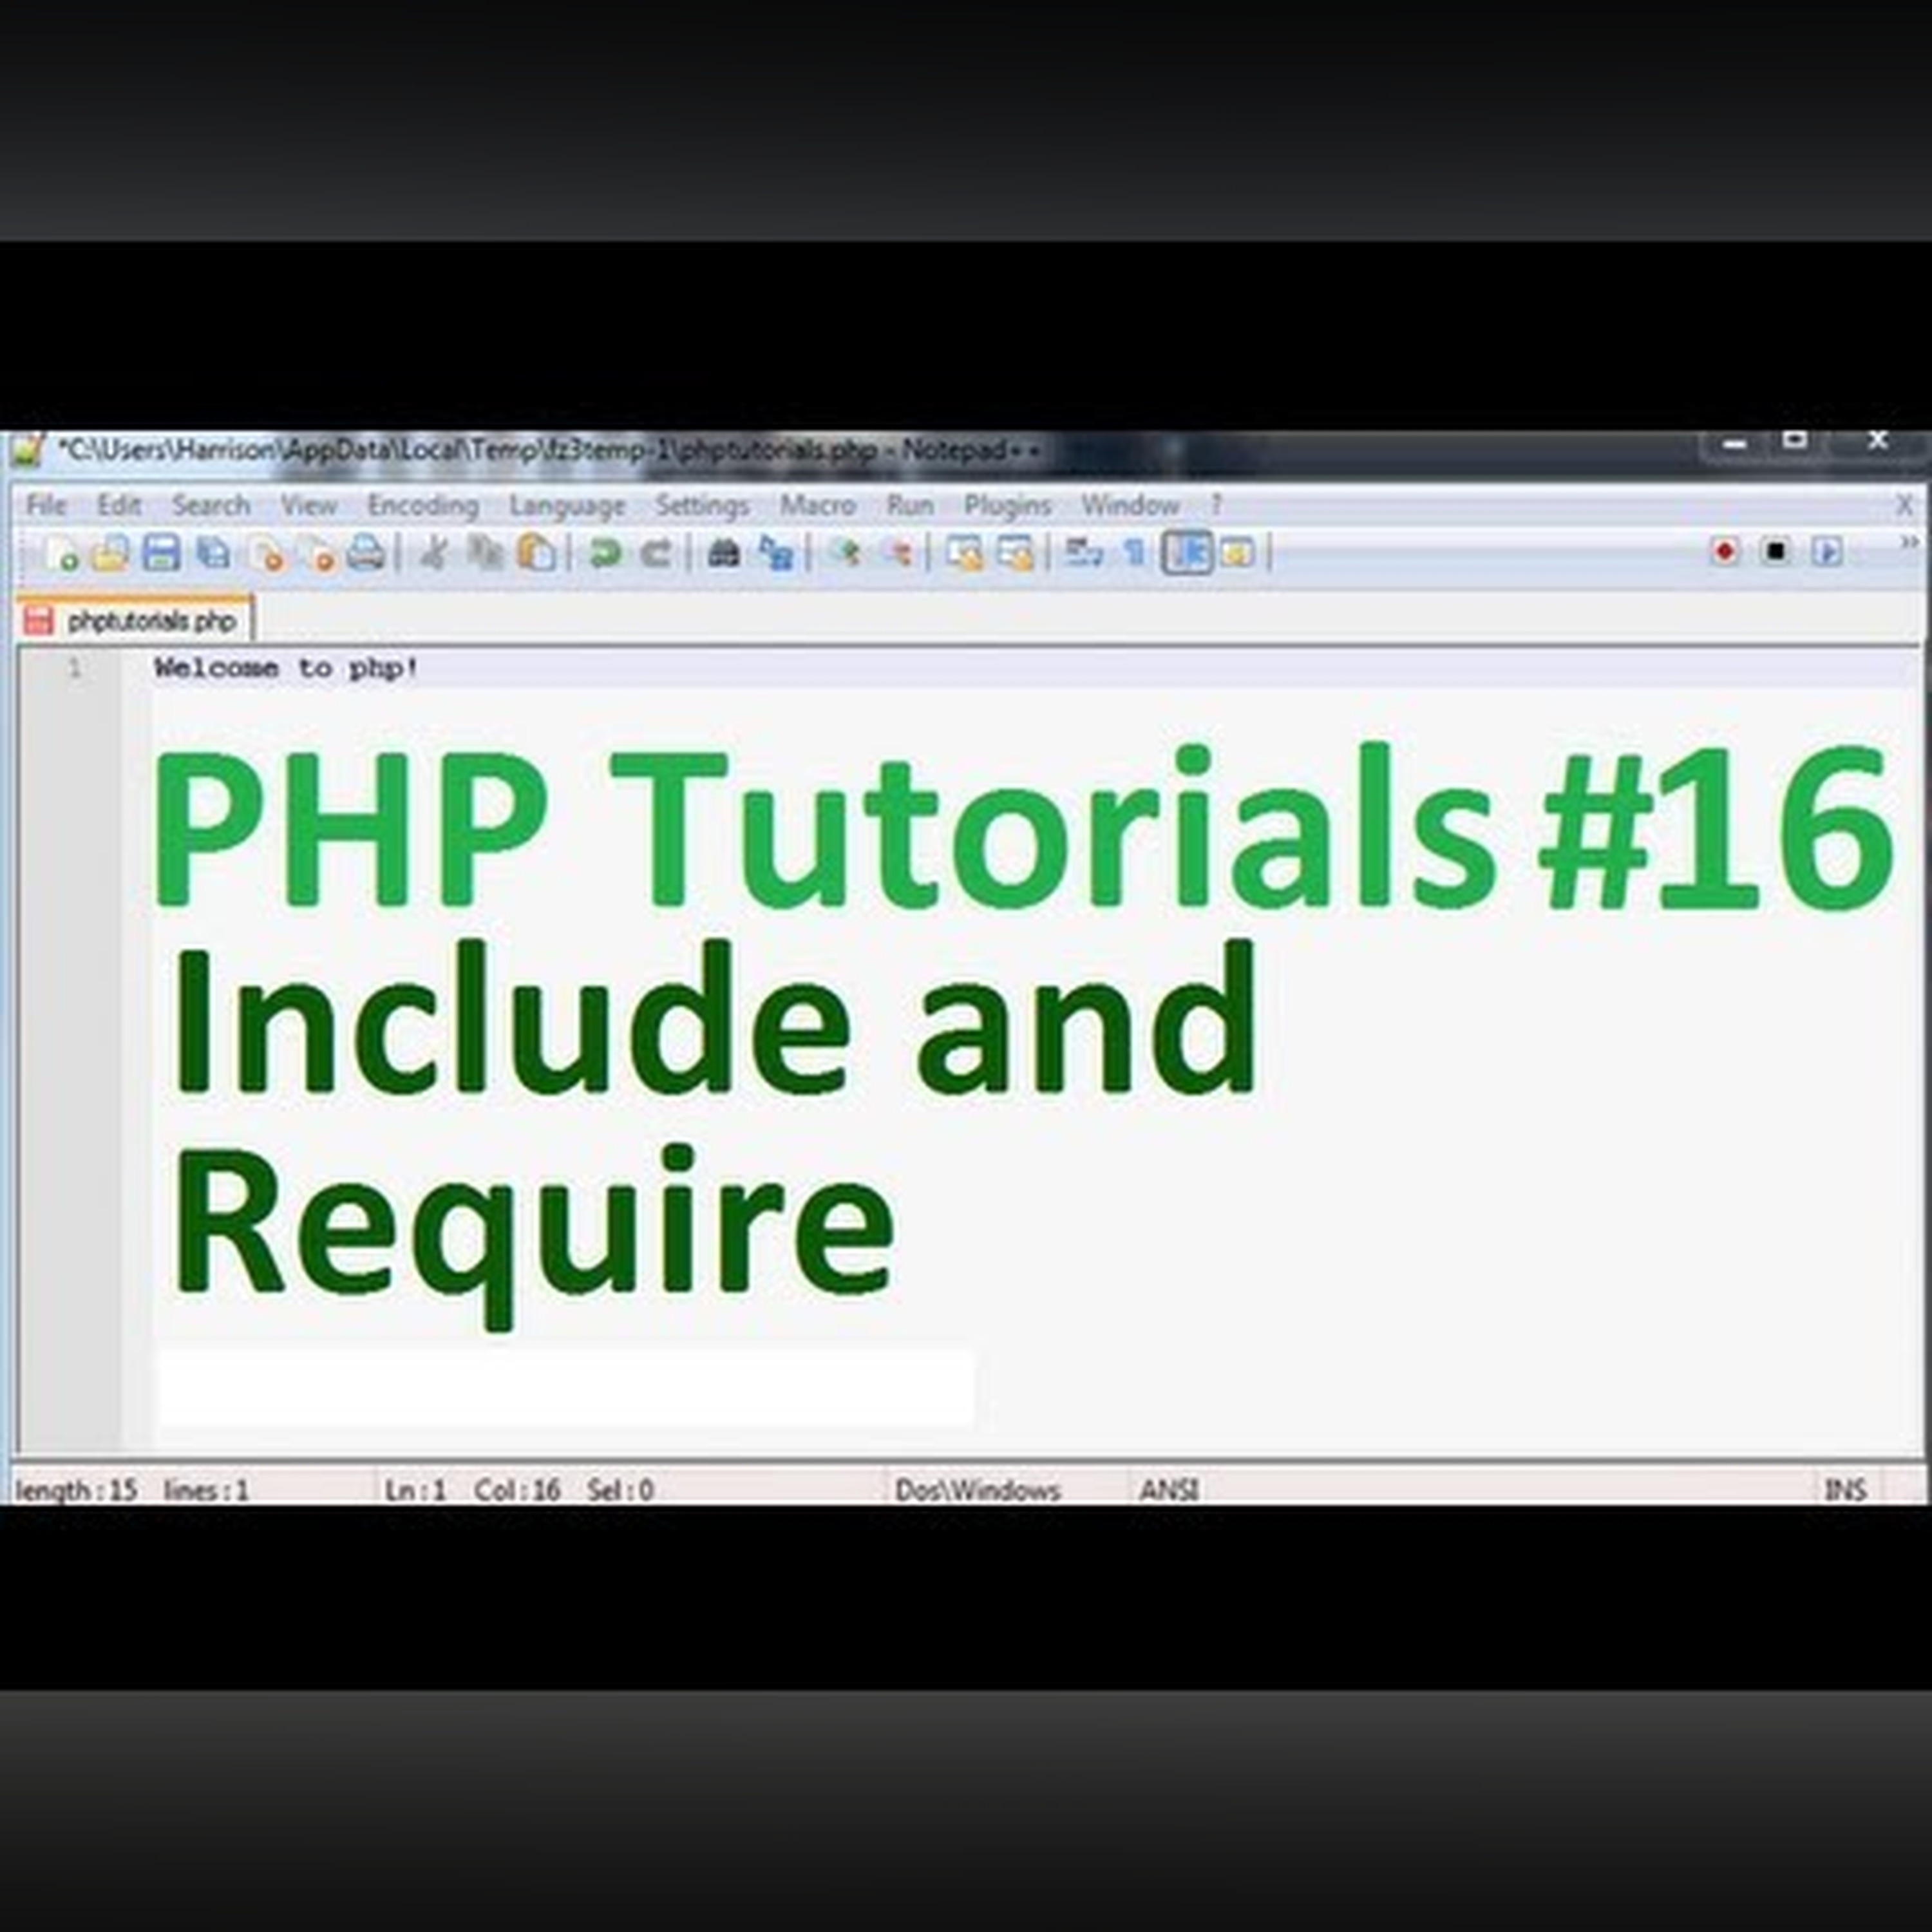Toggle Show All Characters pilcrow icon
This screenshot has height=1932, width=1932.
coord(1135,553)
